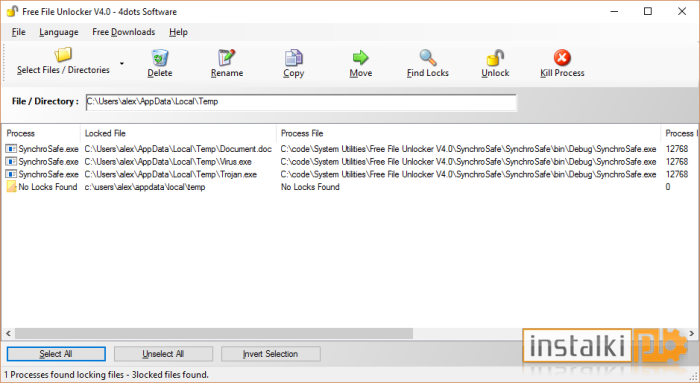Click the Invert Selection button
The width and height of the screenshot is (700, 383).
click(x=270, y=354)
